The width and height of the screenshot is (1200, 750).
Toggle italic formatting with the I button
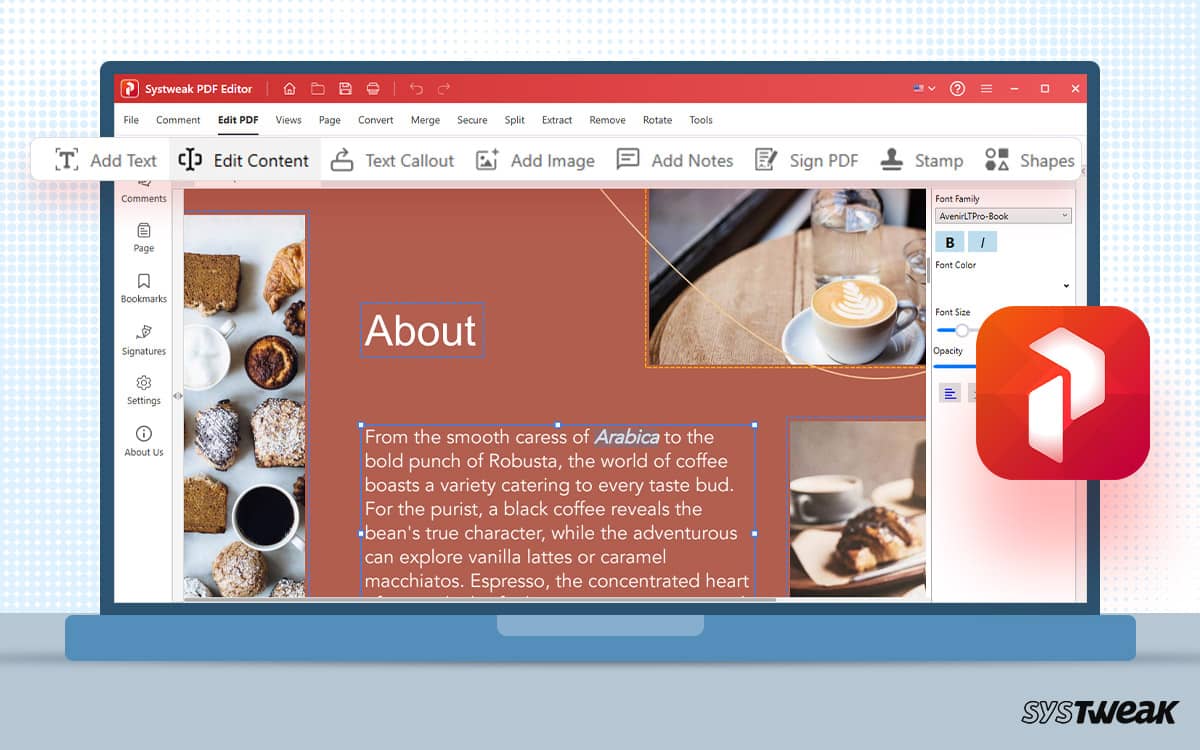(x=981, y=241)
